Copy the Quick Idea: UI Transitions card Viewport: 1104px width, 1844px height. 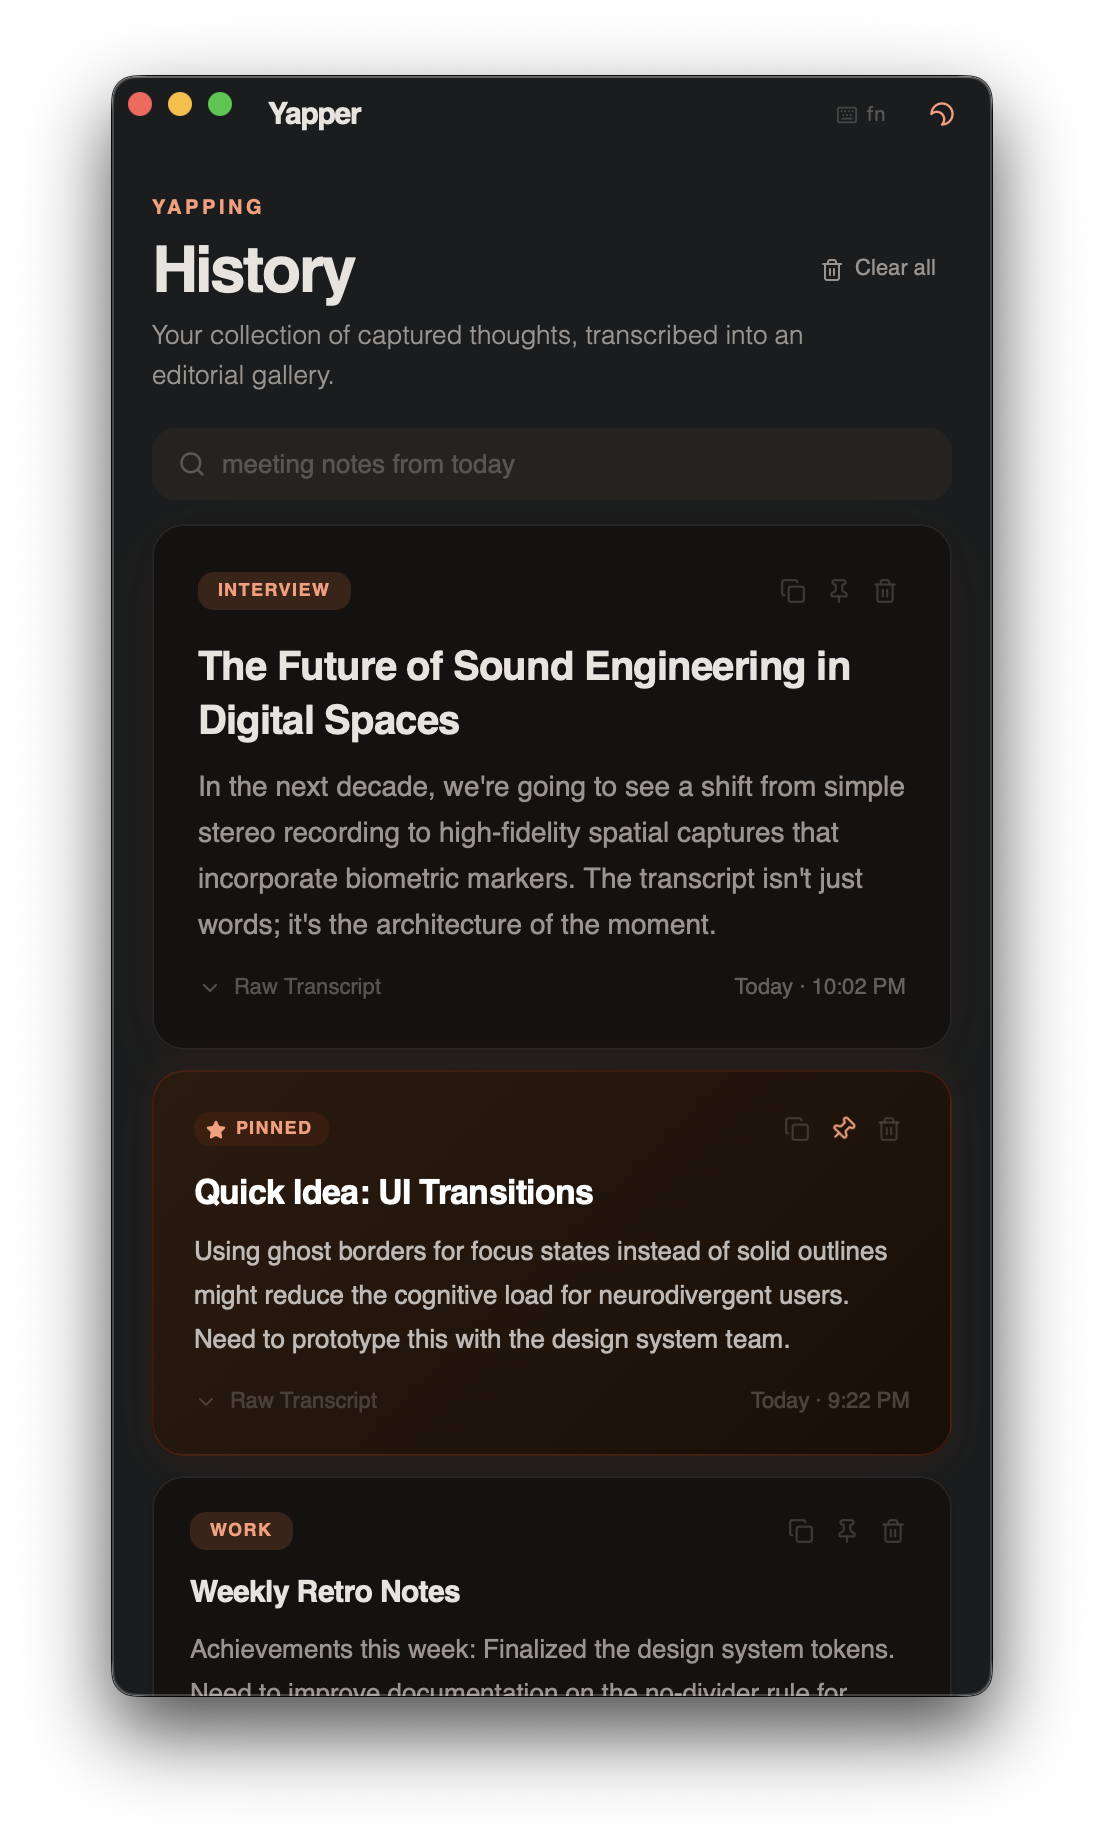[797, 1129]
